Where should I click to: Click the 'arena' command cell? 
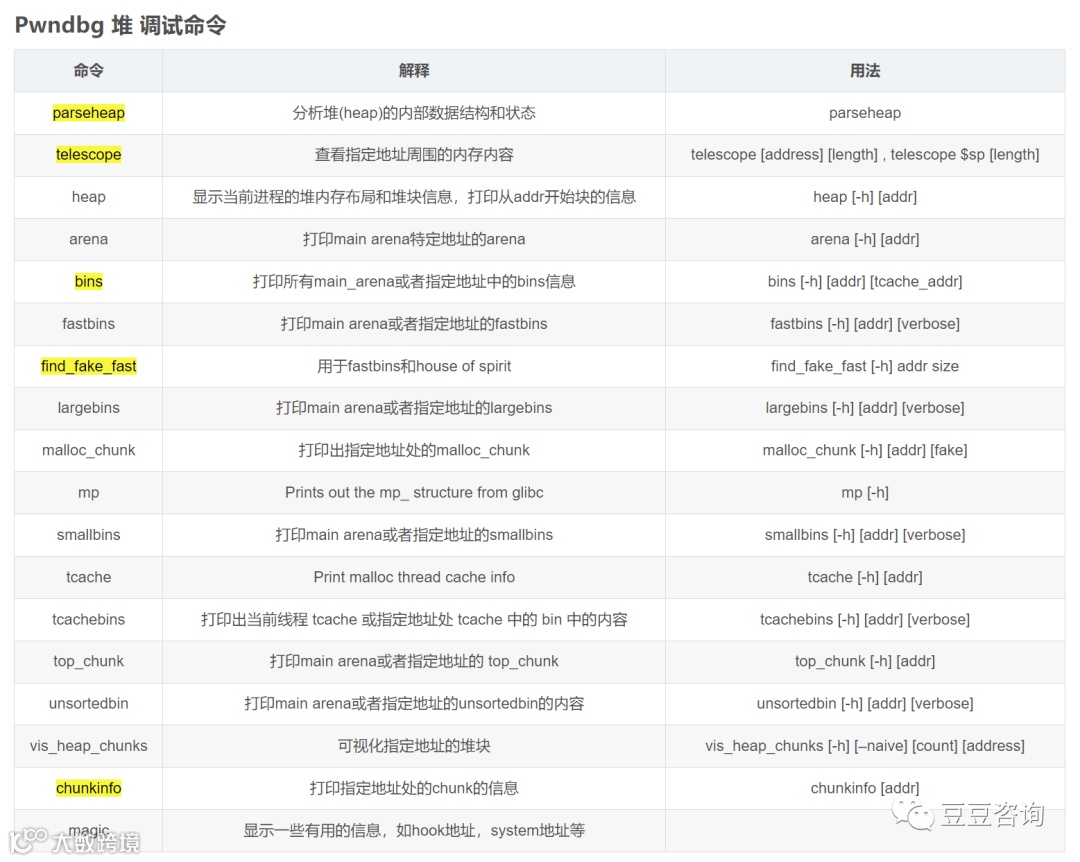click(x=88, y=239)
